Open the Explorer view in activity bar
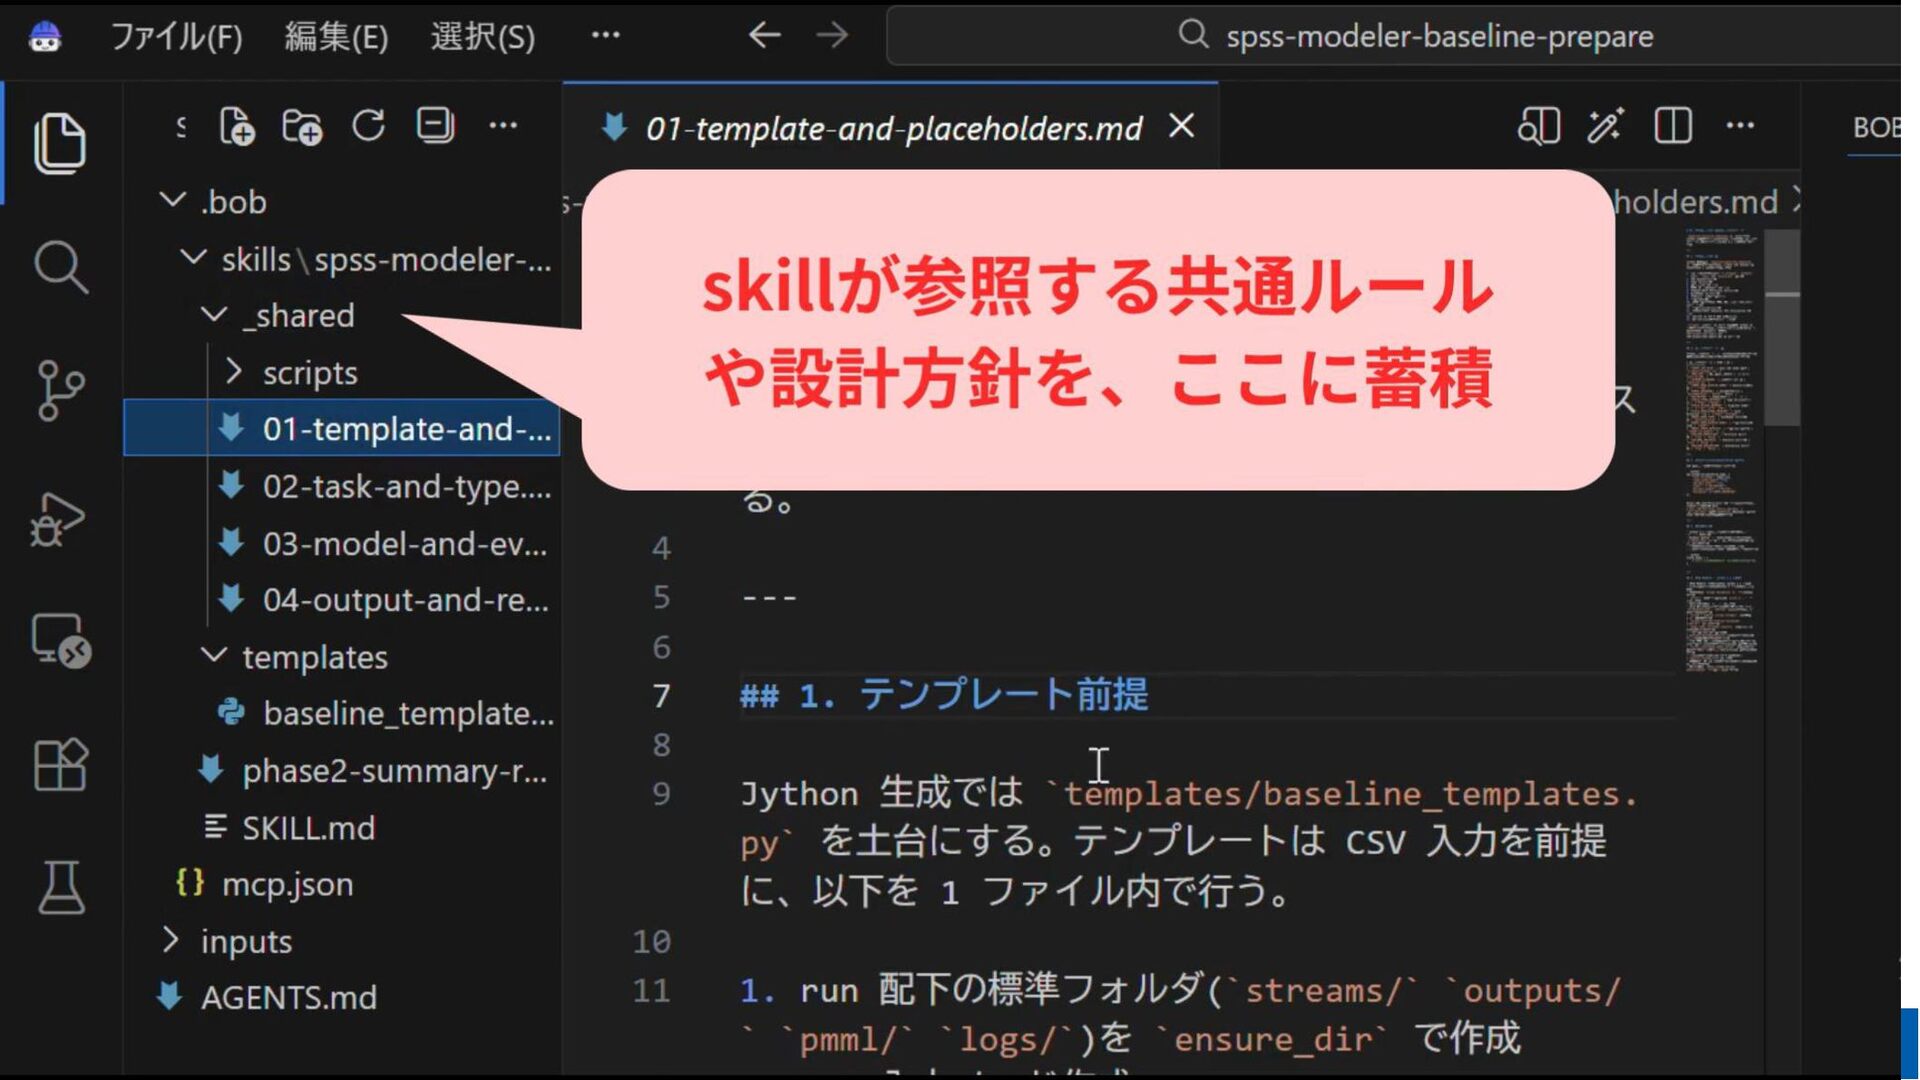The width and height of the screenshot is (1920, 1080). (60, 143)
